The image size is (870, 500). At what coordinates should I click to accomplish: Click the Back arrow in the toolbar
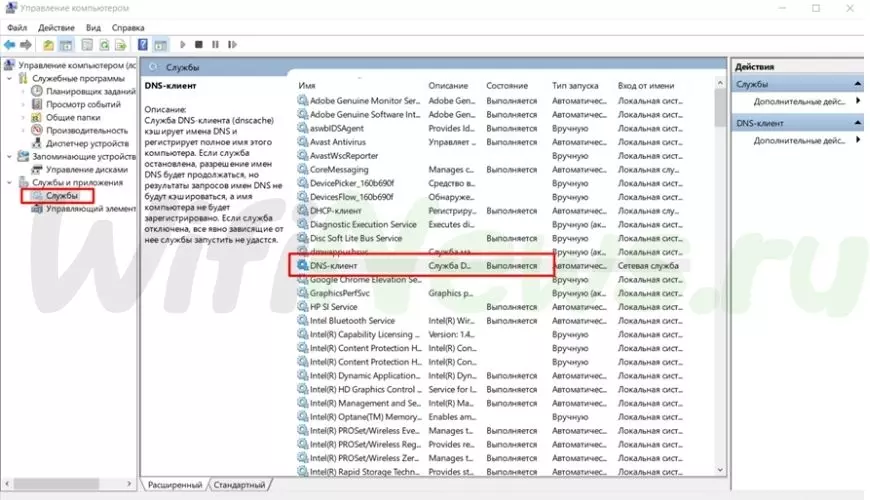click(10, 45)
